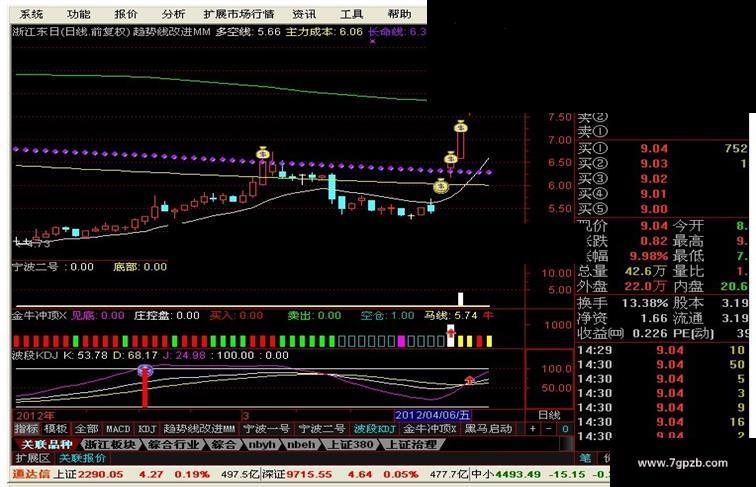Open the 上证380 tab
Image resolution: width=756 pixels, height=487 pixels.
click(x=351, y=444)
